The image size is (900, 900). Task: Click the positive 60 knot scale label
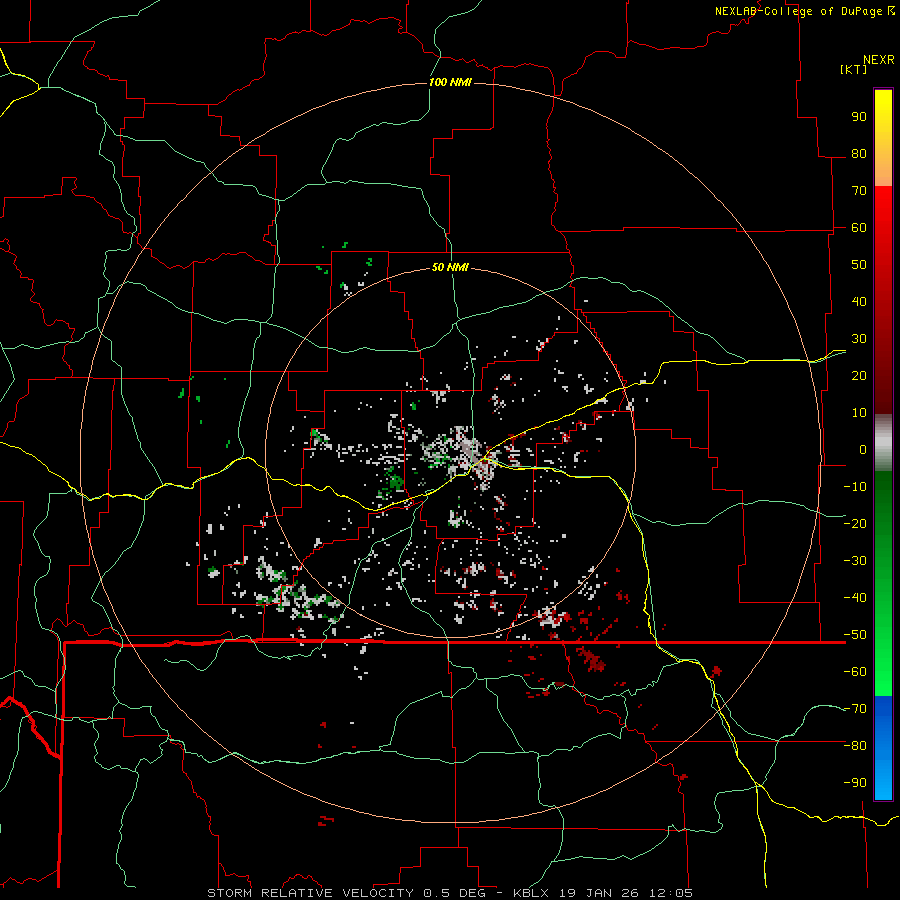pos(859,227)
